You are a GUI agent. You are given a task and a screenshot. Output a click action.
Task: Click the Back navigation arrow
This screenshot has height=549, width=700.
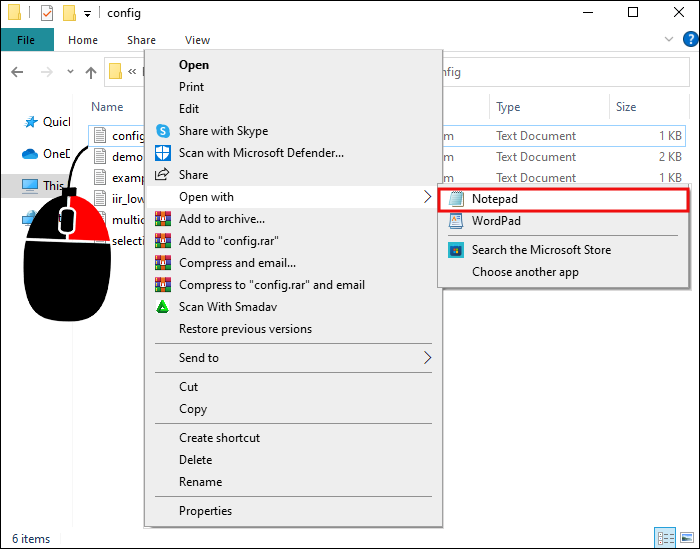tap(17, 72)
